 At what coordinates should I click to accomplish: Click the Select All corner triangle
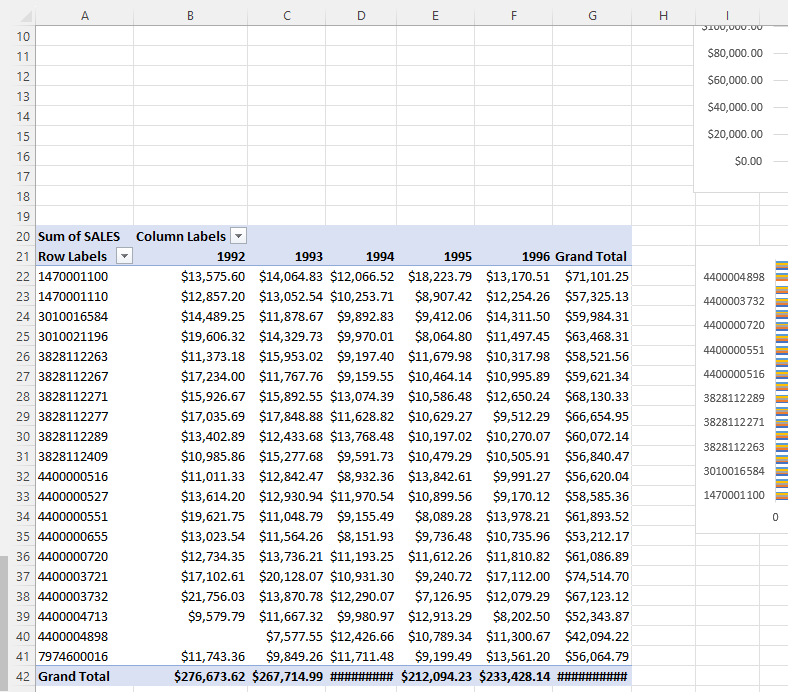pyautogui.click(x=24, y=15)
